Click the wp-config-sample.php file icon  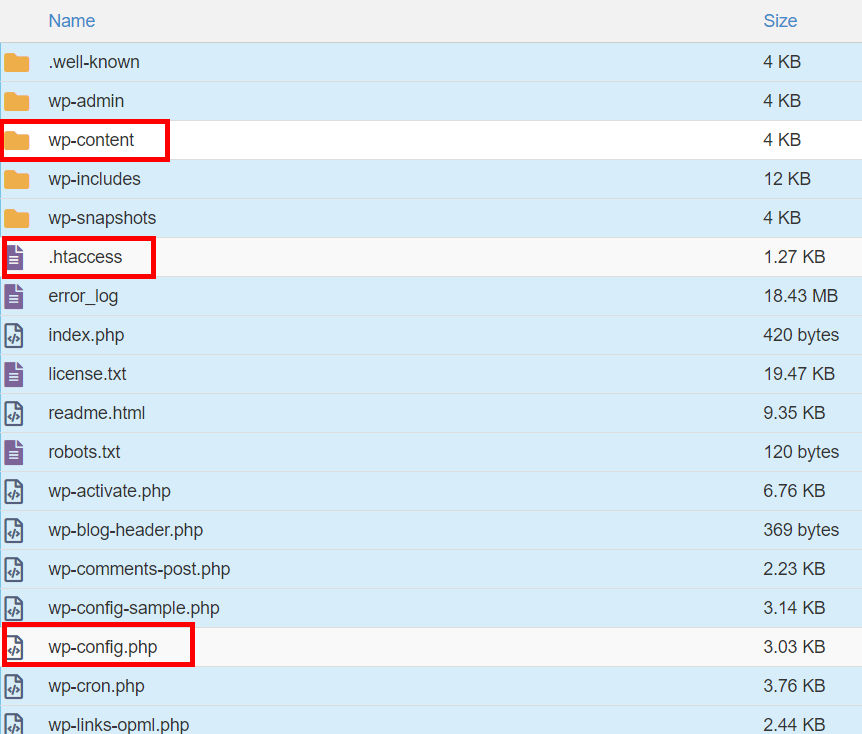[x=14, y=609]
